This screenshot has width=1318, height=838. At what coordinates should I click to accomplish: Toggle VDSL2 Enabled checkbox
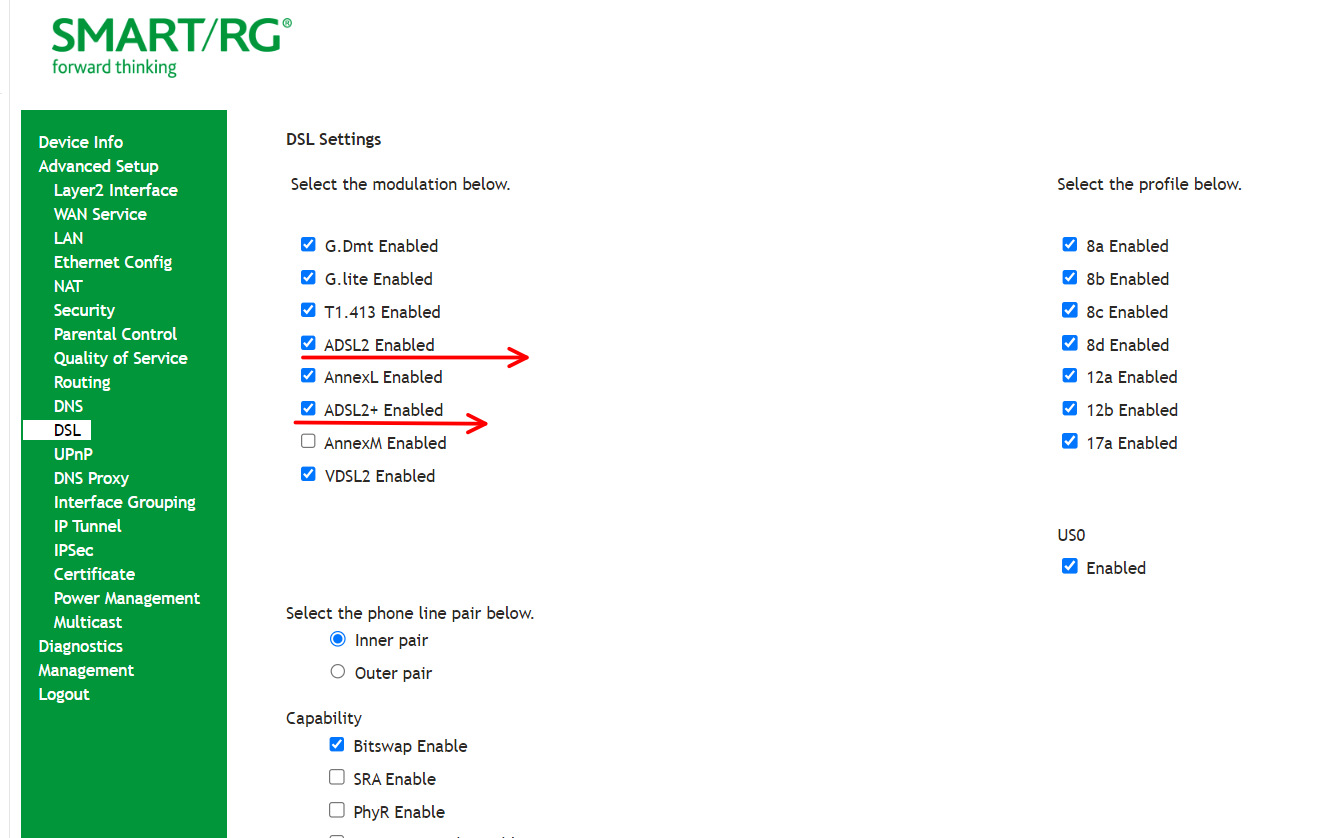pos(308,474)
